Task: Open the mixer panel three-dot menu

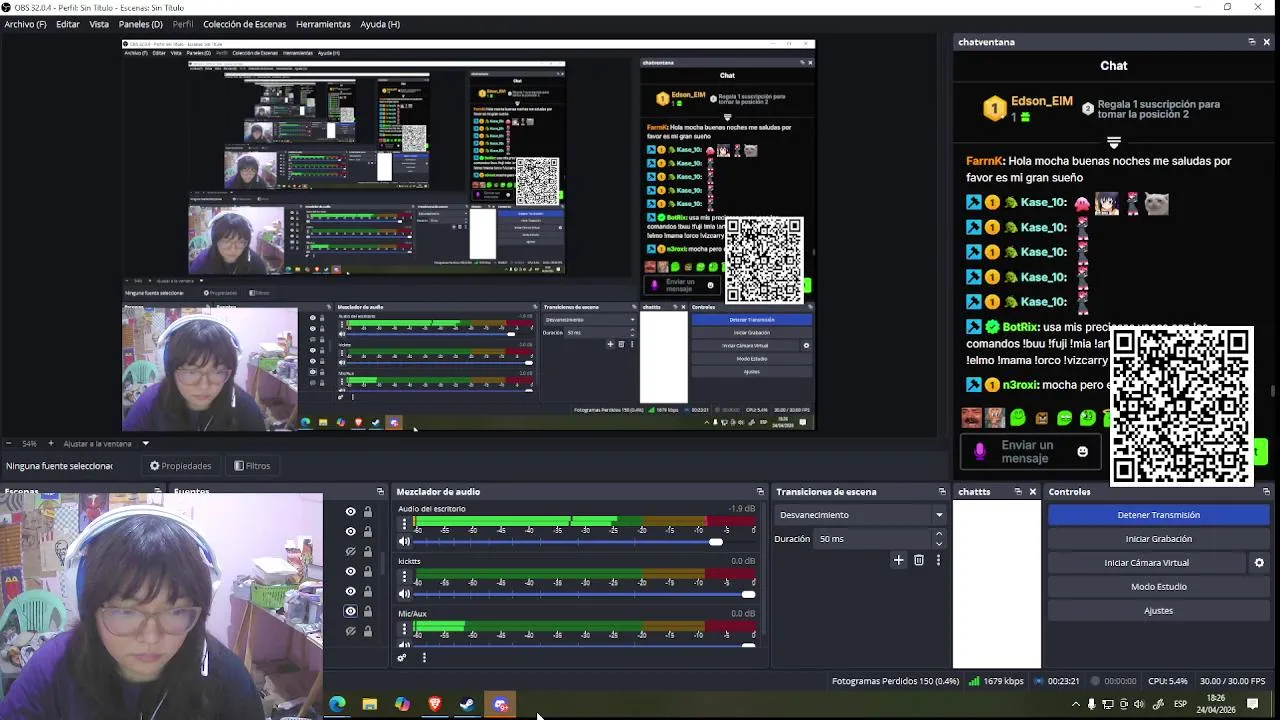Action: (424, 657)
